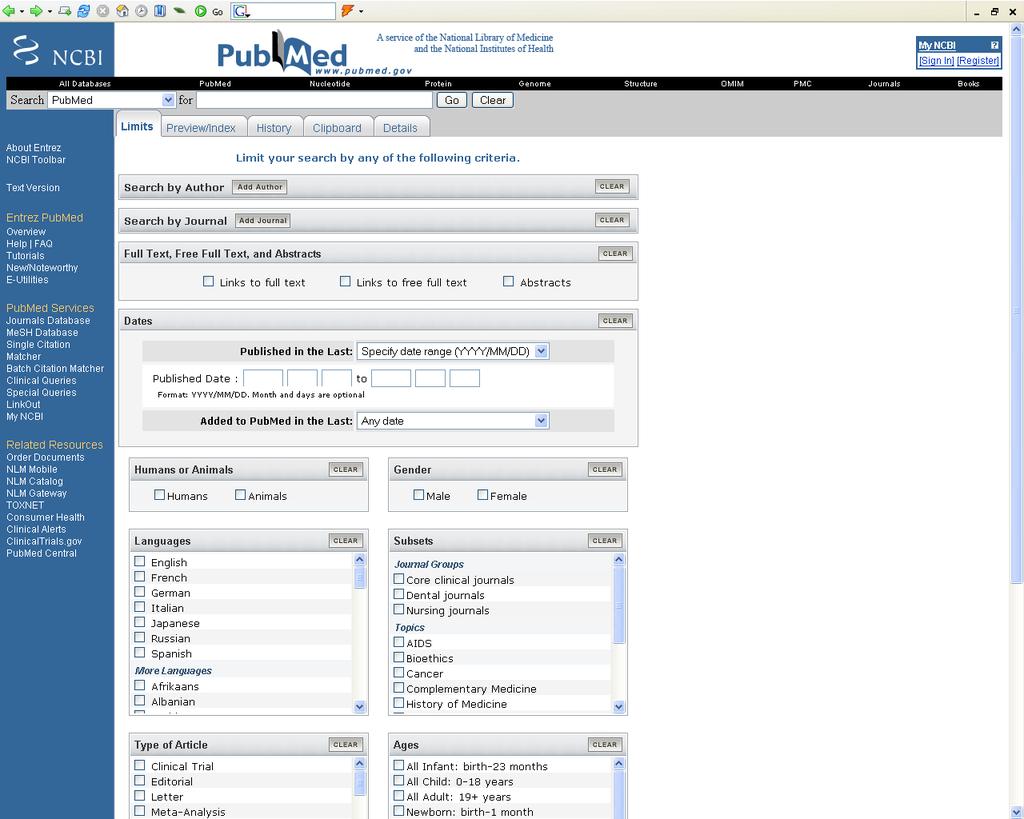
Task: Click Ages list scroll up arrow
Action: coord(619,763)
